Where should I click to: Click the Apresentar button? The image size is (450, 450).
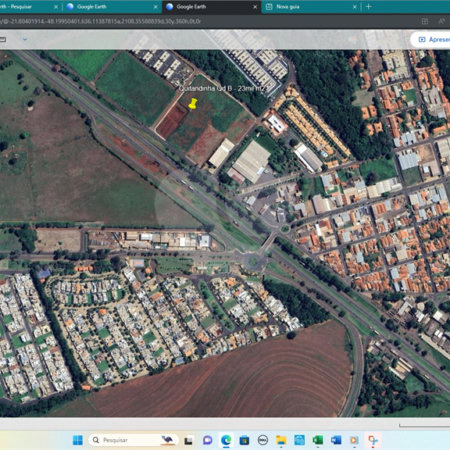click(x=432, y=40)
